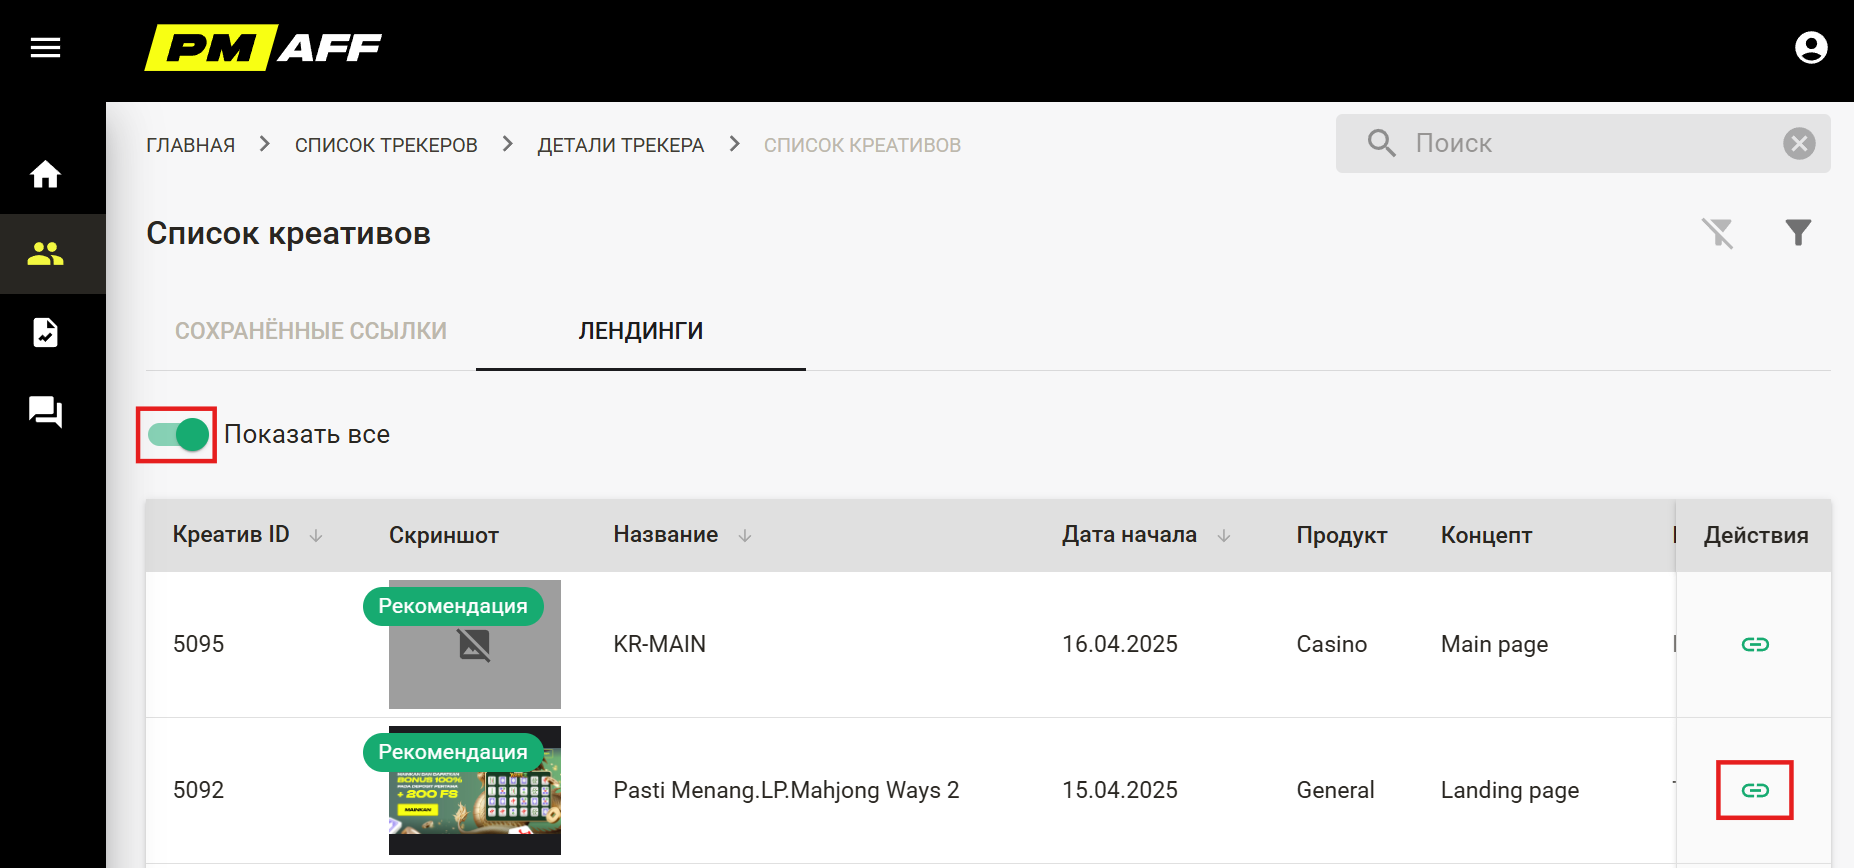Click the Main page concept cell
1854x868 pixels.
click(x=1494, y=645)
